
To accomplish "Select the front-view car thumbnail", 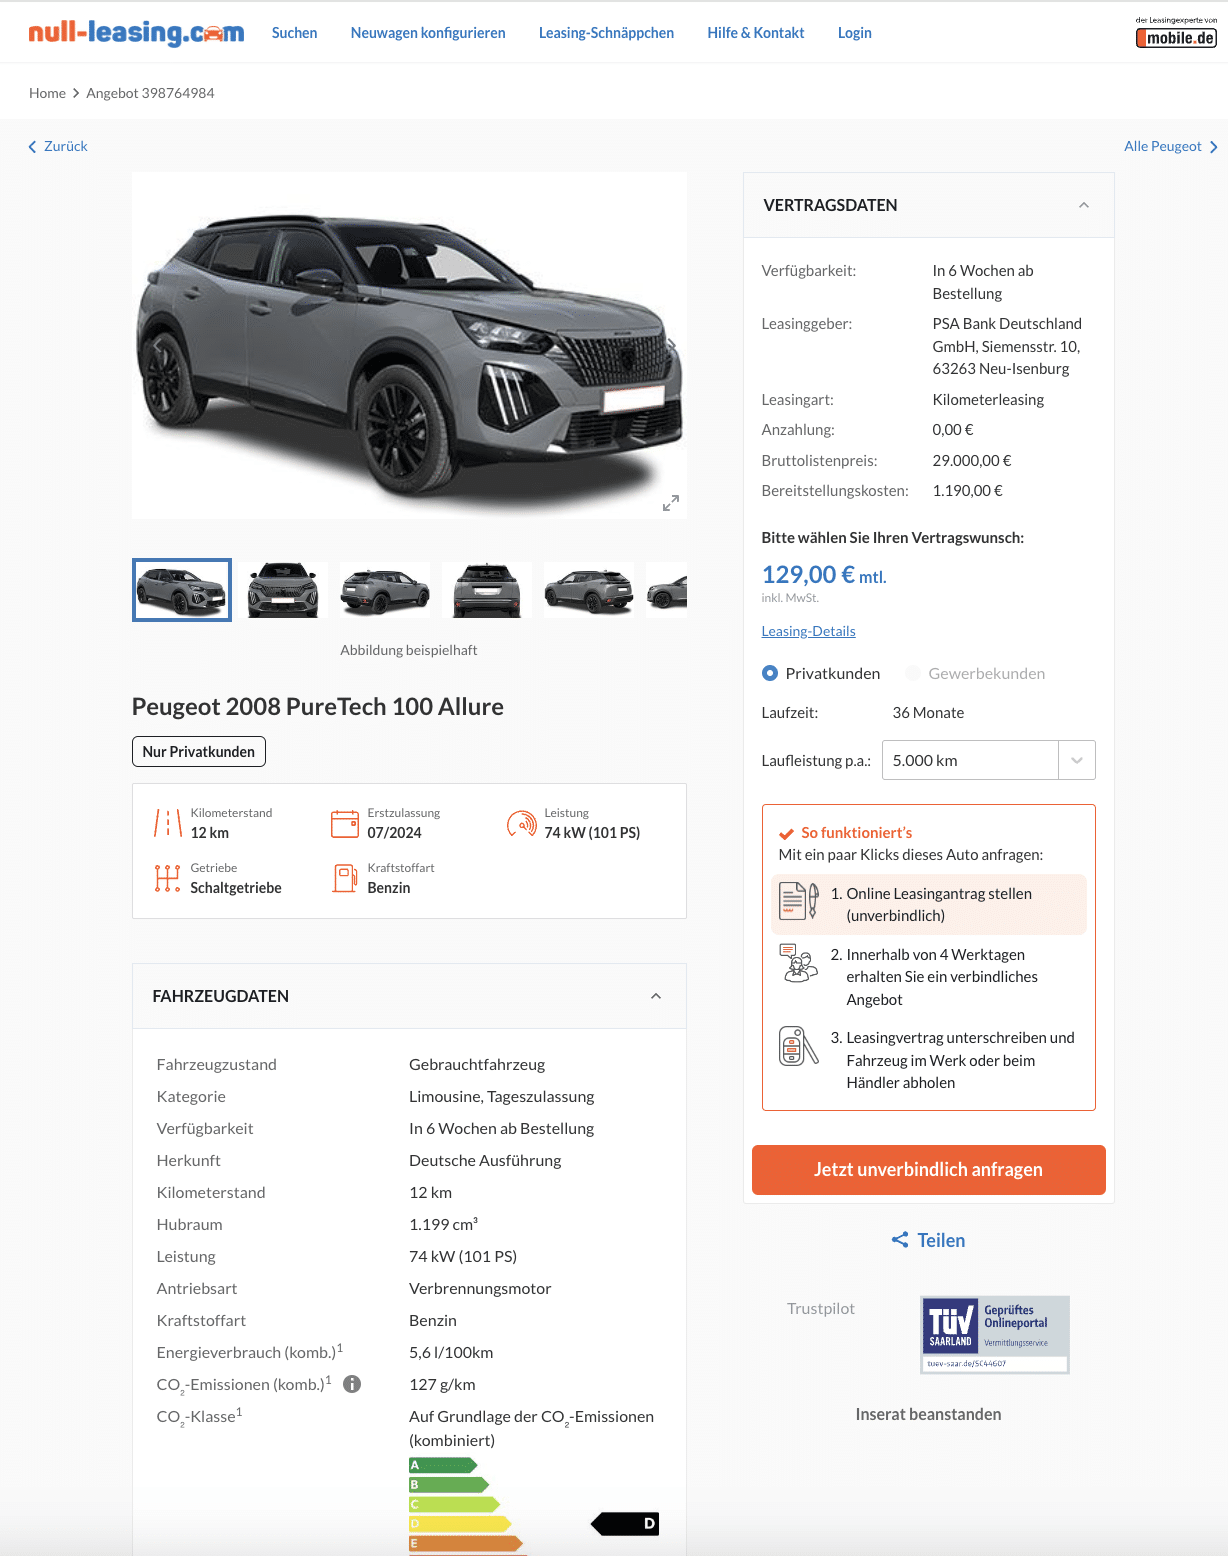I will click(x=283, y=590).
